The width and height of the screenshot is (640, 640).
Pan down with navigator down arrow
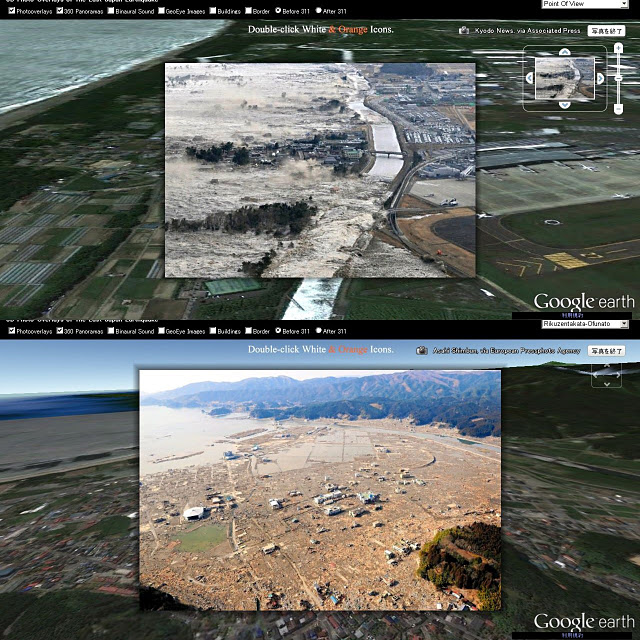[x=564, y=105]
